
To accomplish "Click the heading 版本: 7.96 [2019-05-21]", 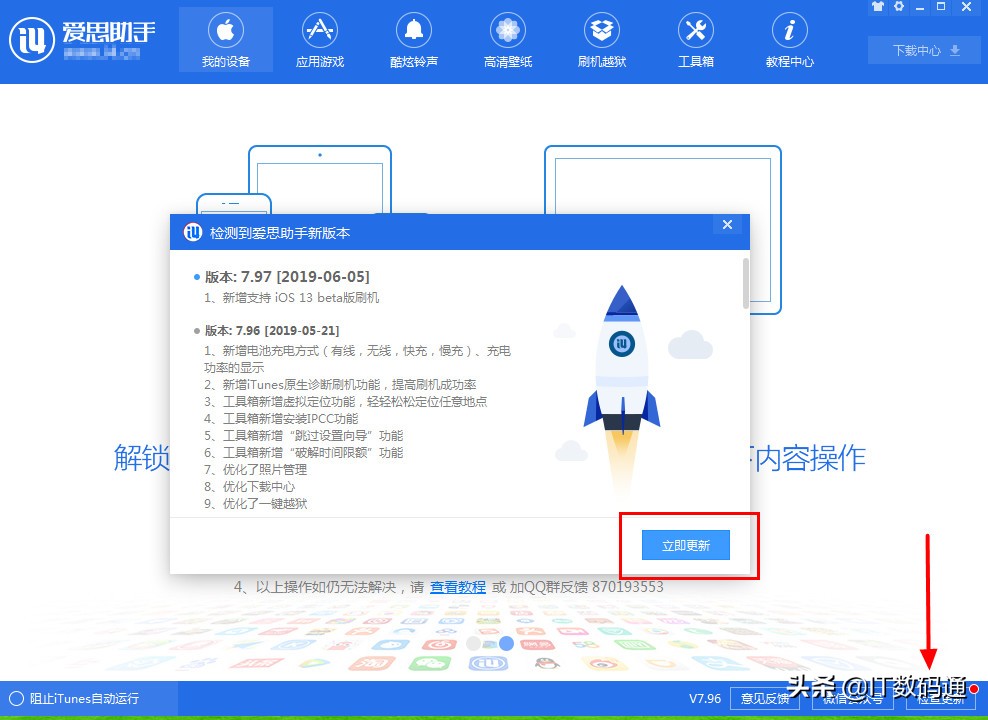I will [x=272, y=331].
